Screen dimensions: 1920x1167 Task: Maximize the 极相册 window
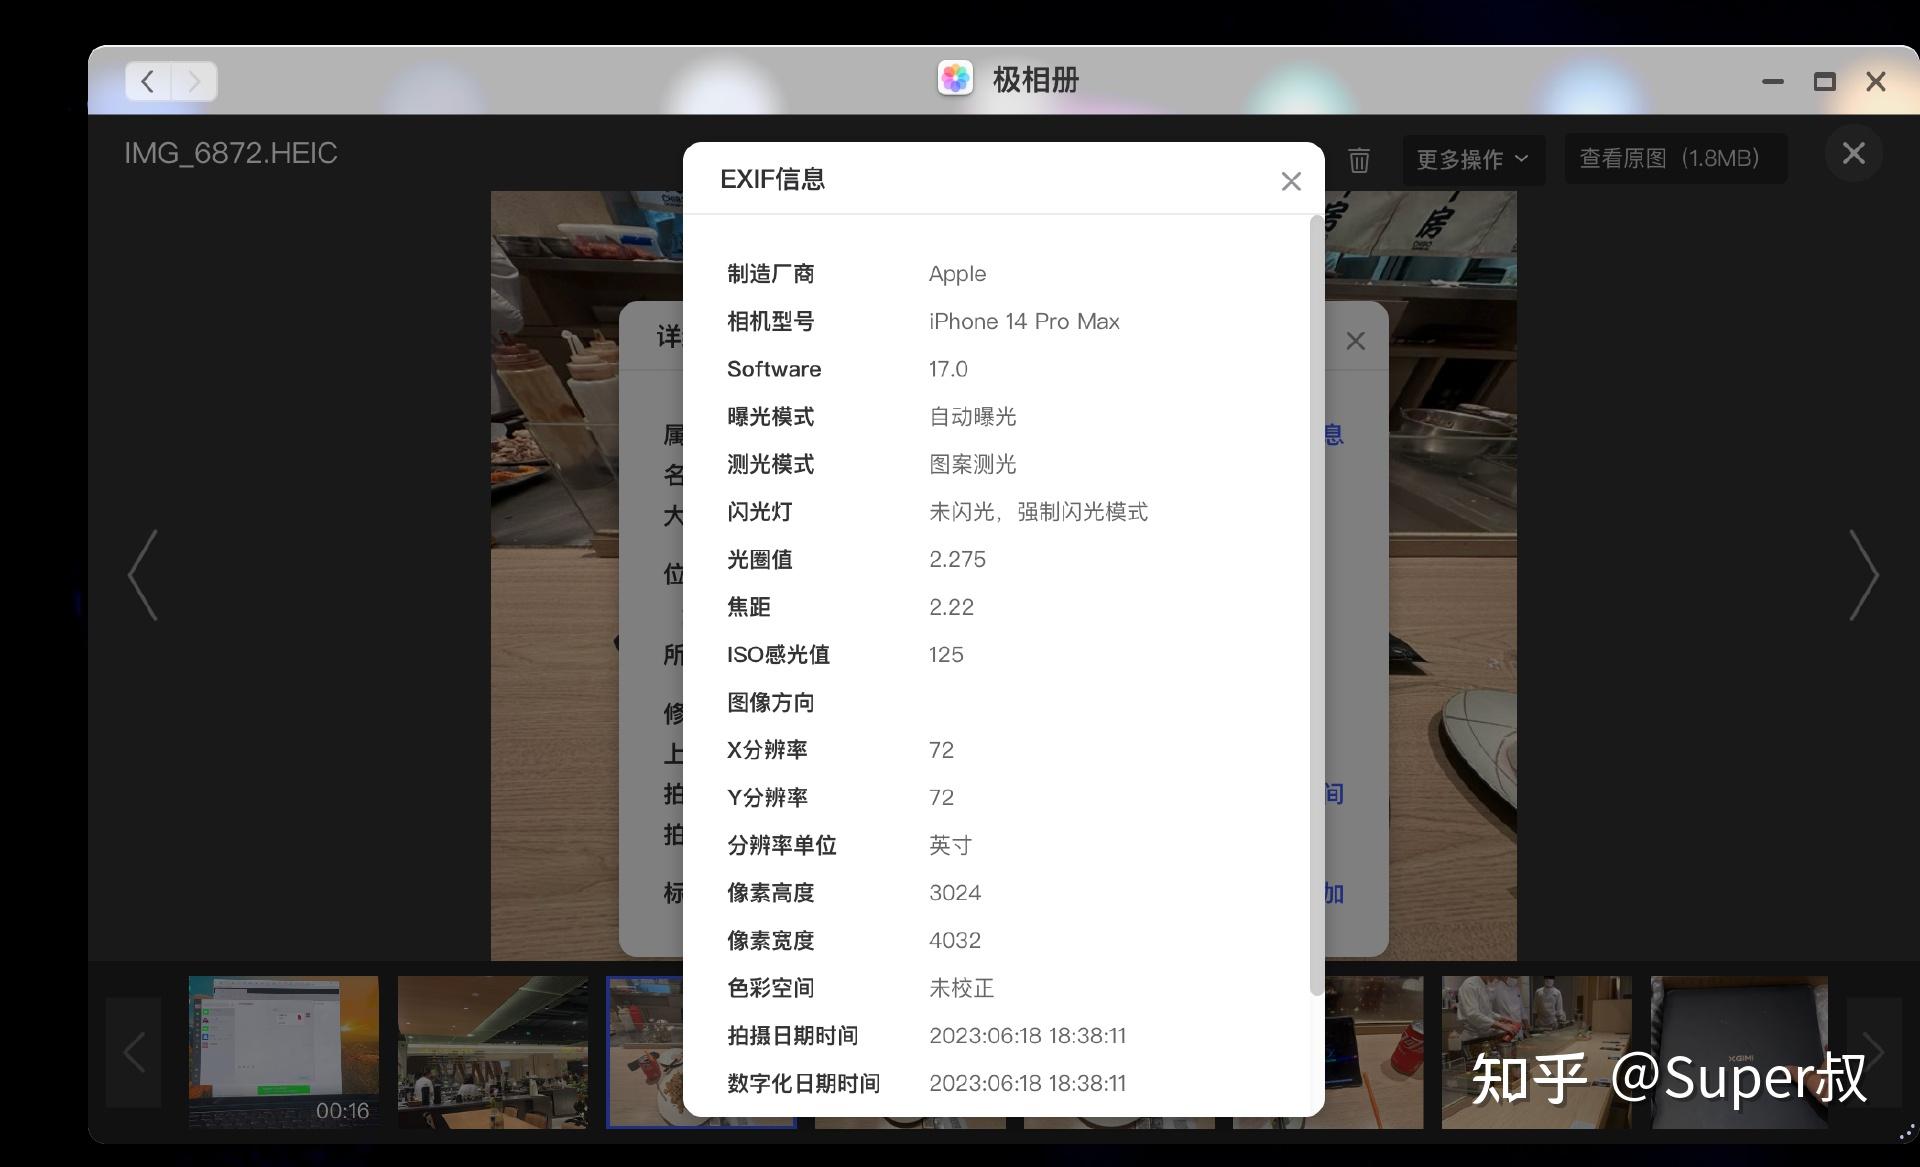point(1825,81)
